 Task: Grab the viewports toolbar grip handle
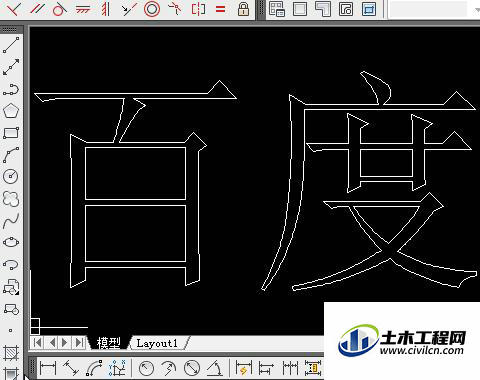tap(262, 9)
